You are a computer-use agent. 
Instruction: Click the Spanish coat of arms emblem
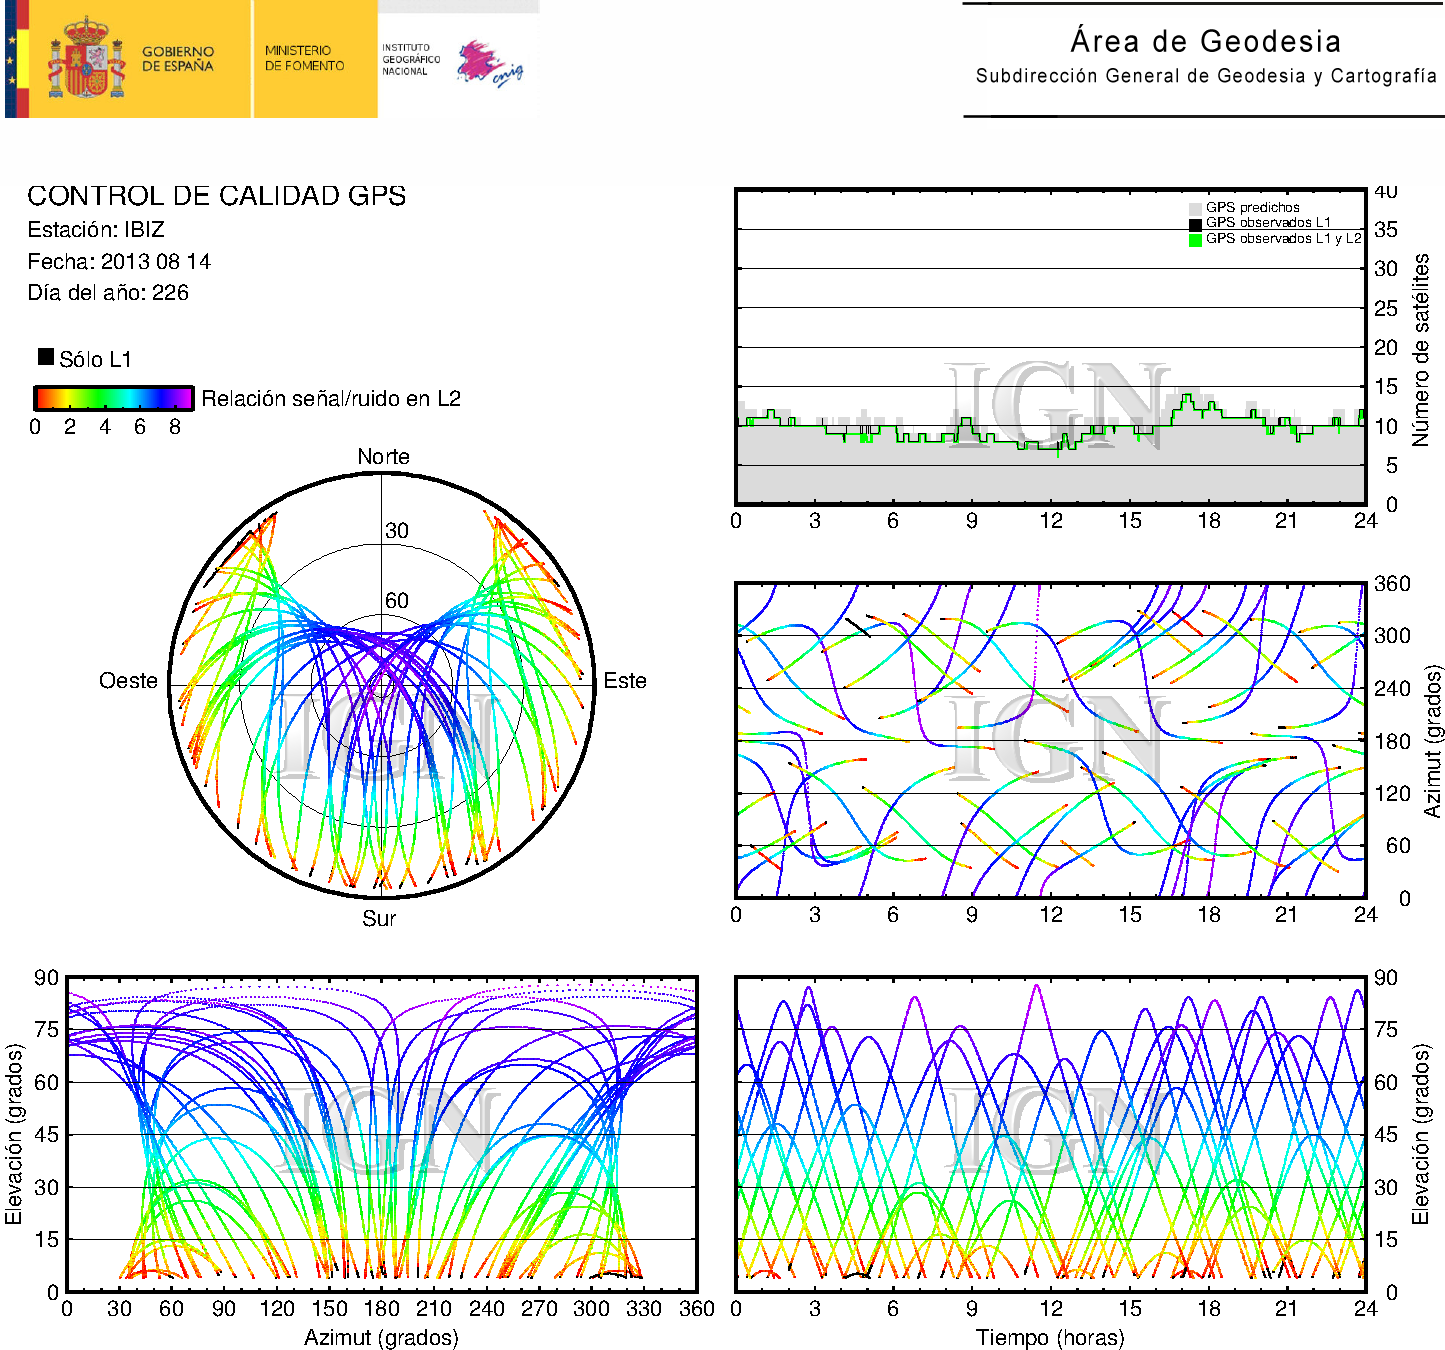click(86, 59)
